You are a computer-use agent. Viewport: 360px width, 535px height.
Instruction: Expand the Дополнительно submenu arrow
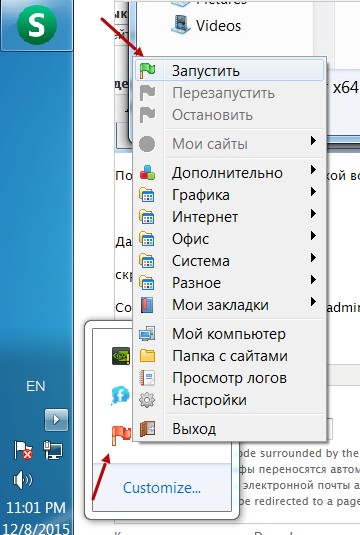tap(313, 170)
